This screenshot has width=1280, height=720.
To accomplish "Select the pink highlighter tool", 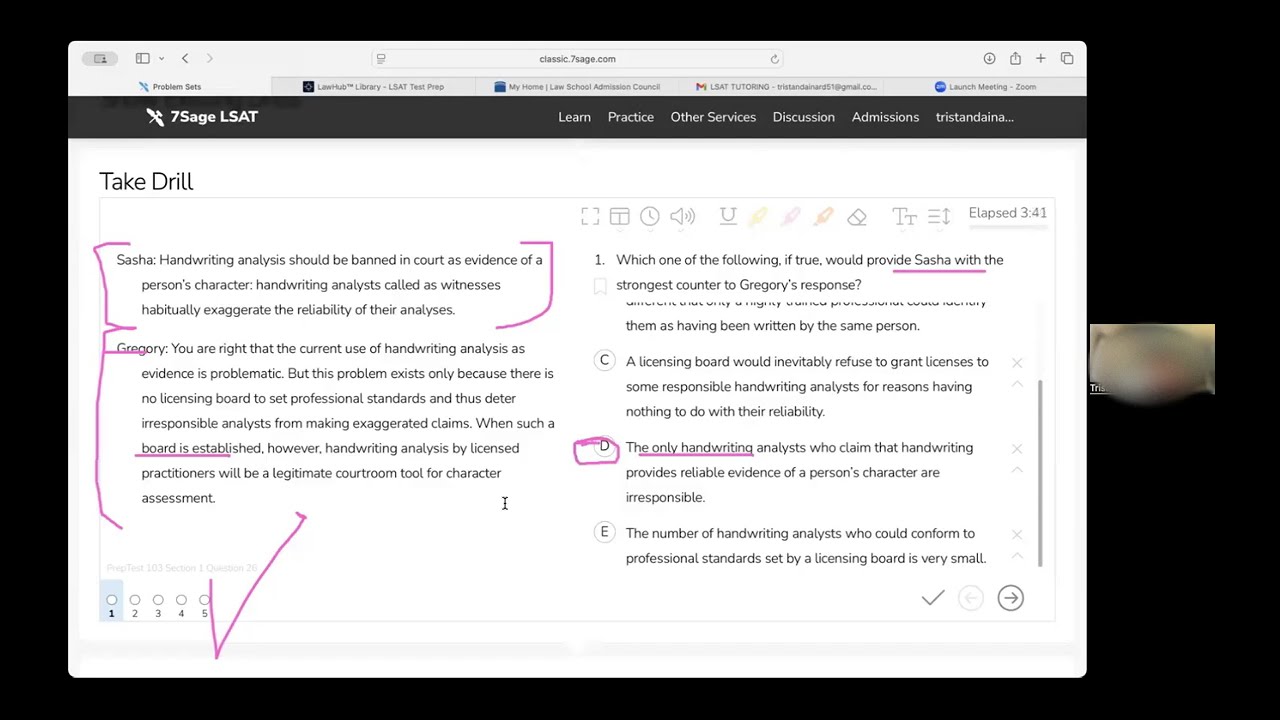I will (x=790, y=217).
